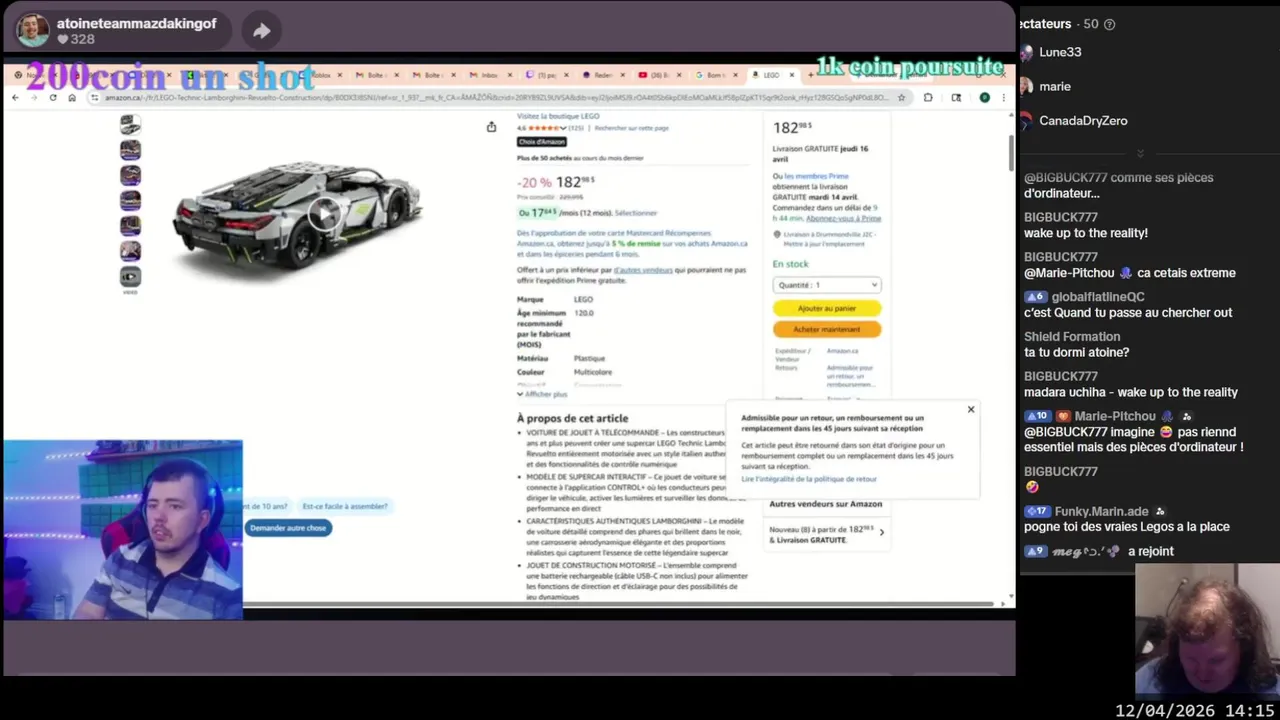
Task: Open Nouveau (8) other sellers offers
Action: point(827,534)
